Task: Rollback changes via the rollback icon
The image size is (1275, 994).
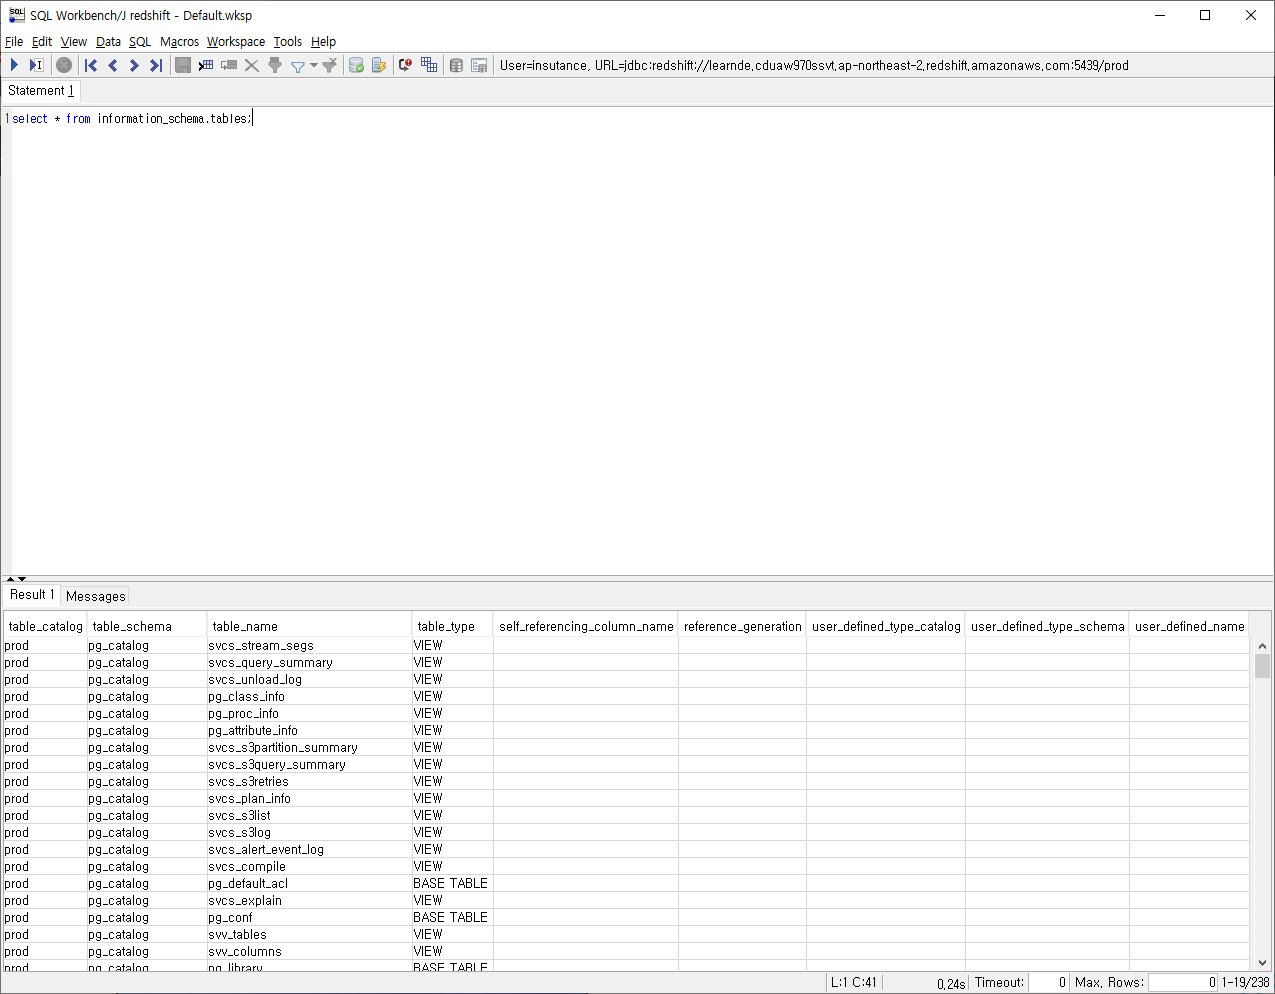Action: coord(379,65)
